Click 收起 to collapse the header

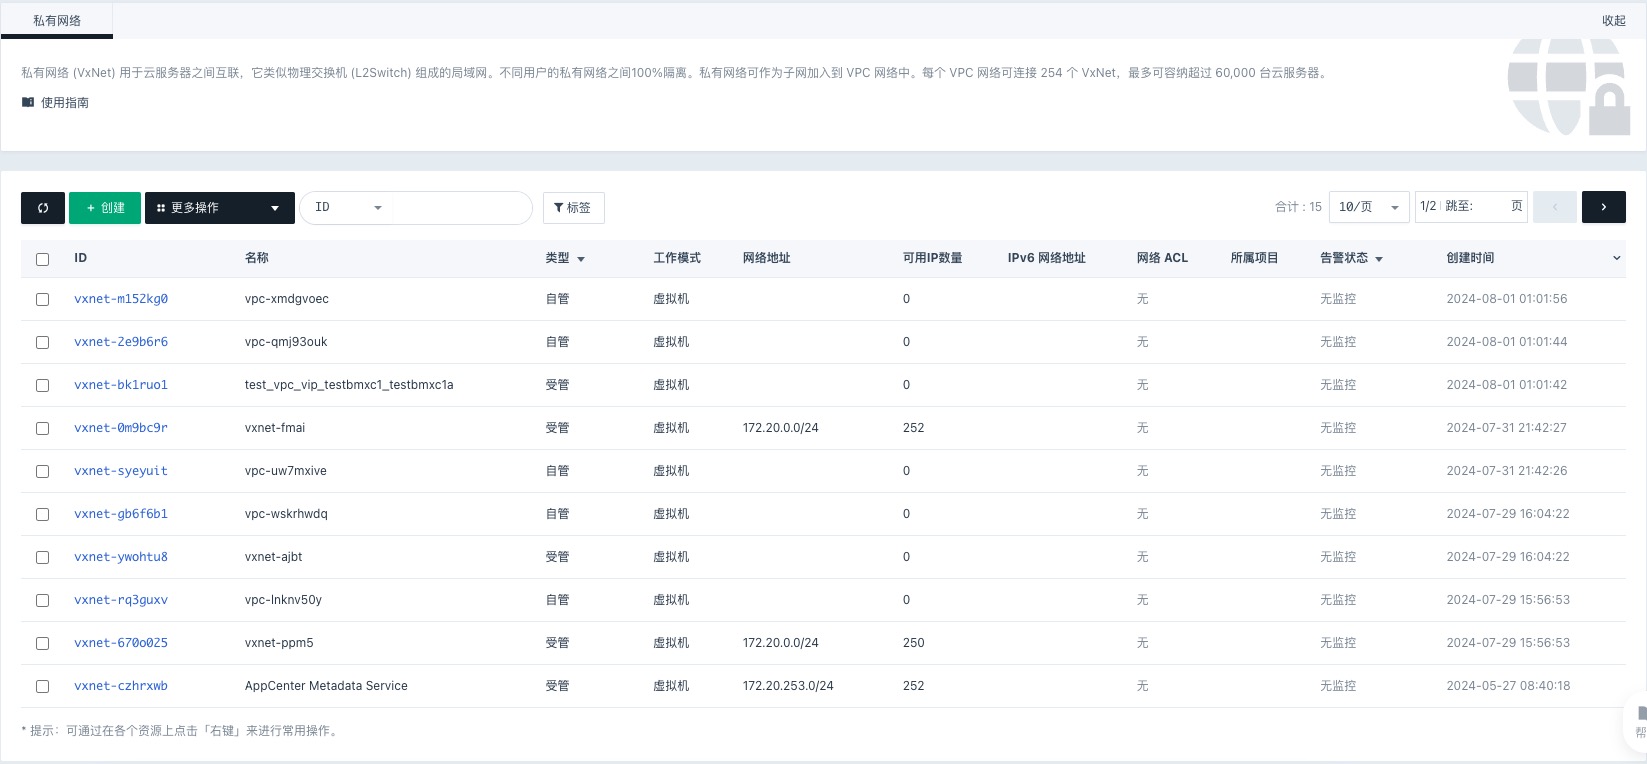coord(1613,21)
